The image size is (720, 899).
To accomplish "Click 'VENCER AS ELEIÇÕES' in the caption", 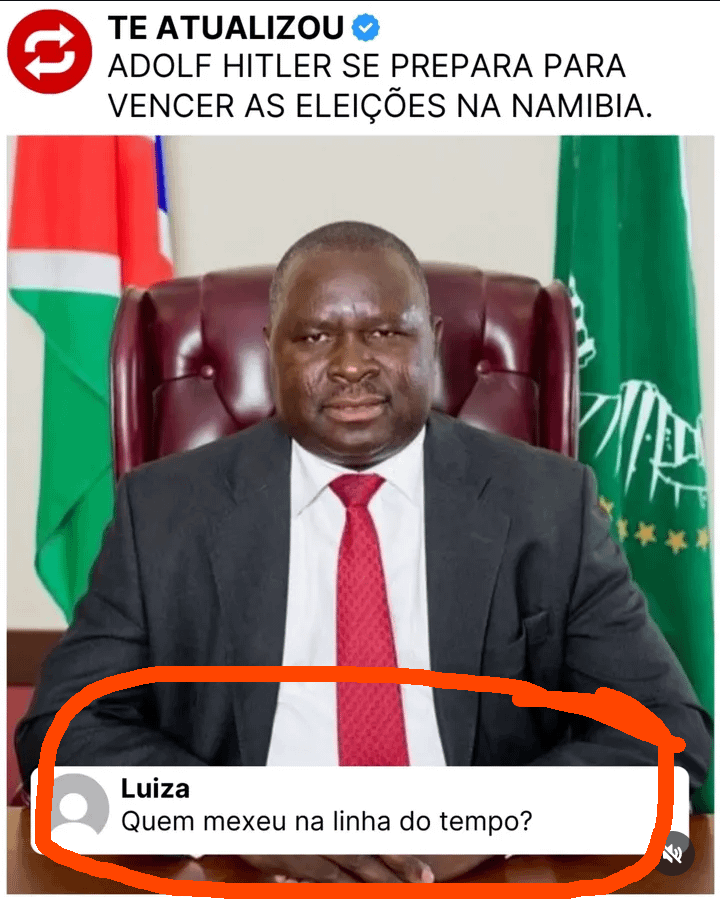I will click(x=277, y=105).
